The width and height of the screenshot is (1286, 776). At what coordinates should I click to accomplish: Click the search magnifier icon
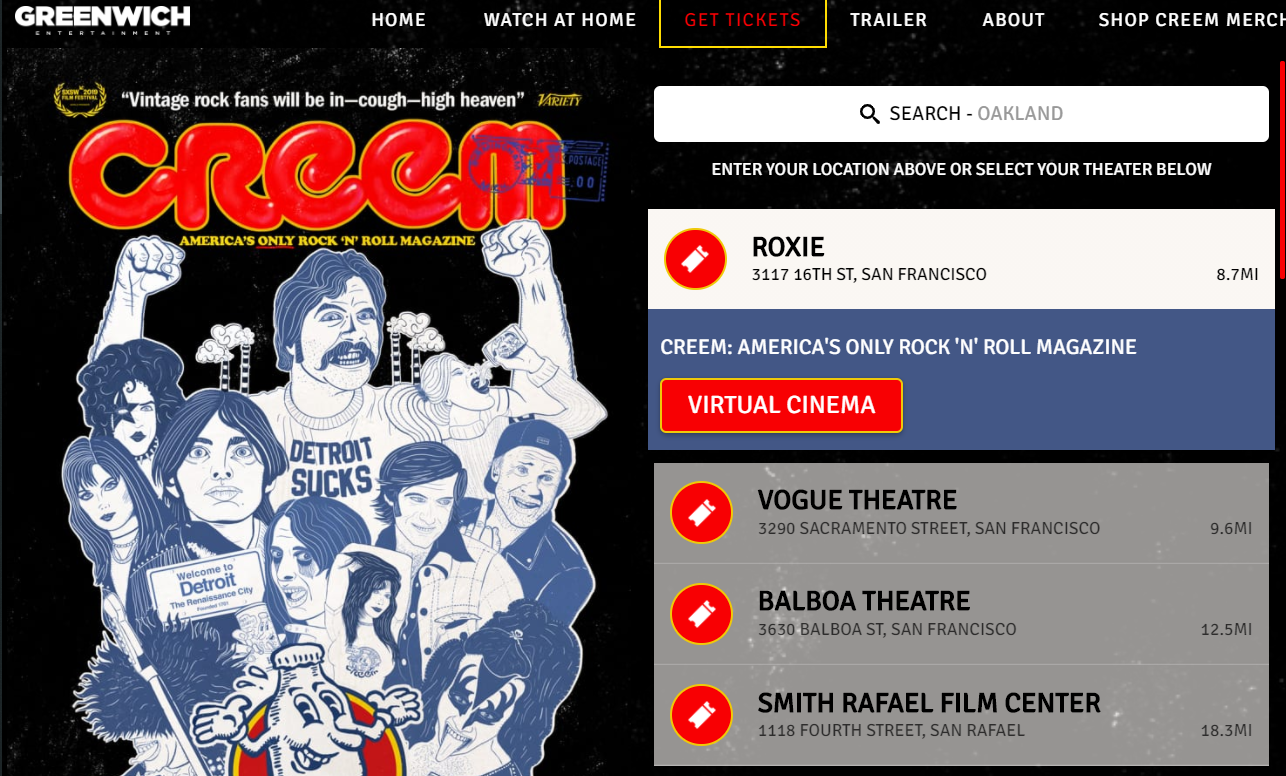pos(870,114)
